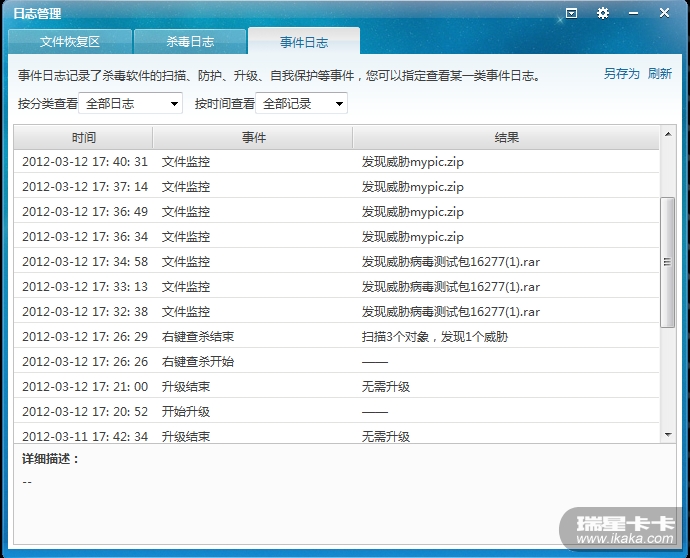Click the scrollbar up arrow
The image size is (690, 558).
tap(668, 134)
